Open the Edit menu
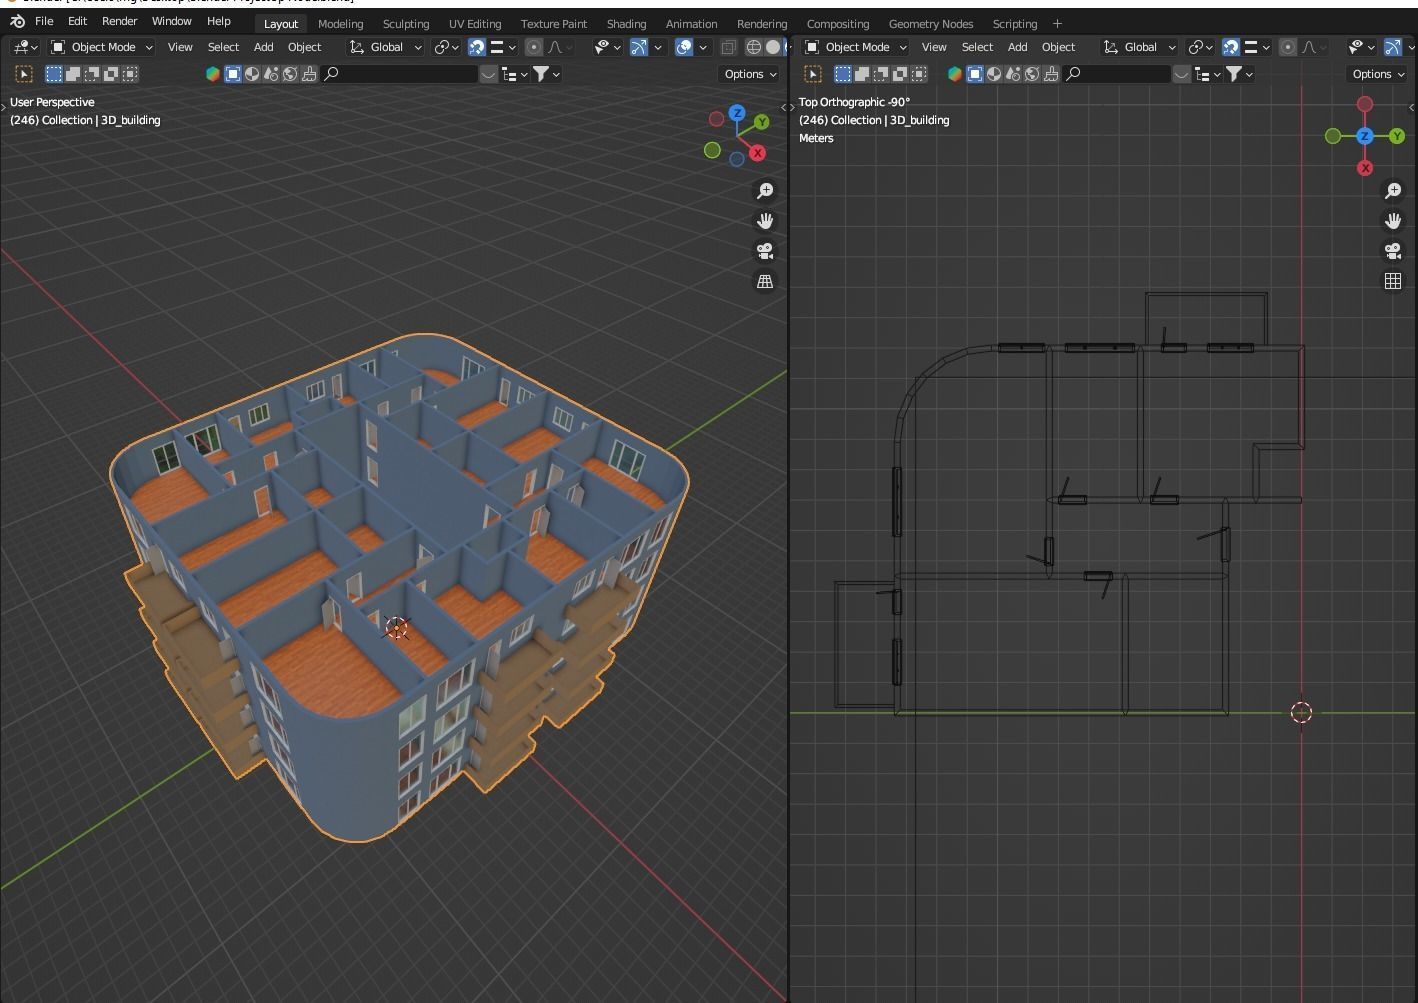 pos(77,21)
